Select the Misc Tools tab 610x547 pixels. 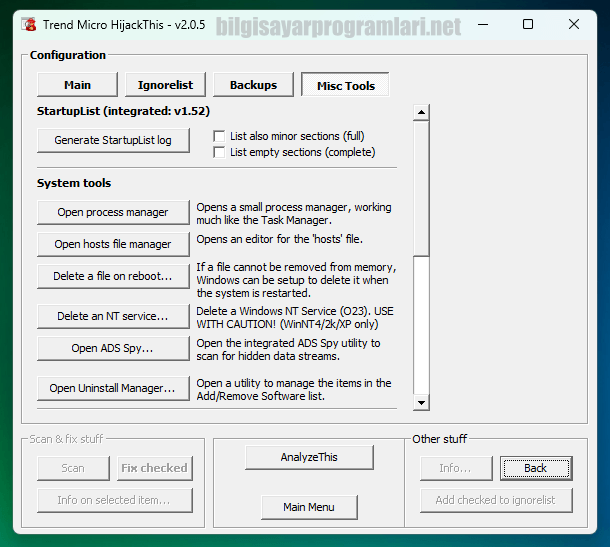(345, 85)
